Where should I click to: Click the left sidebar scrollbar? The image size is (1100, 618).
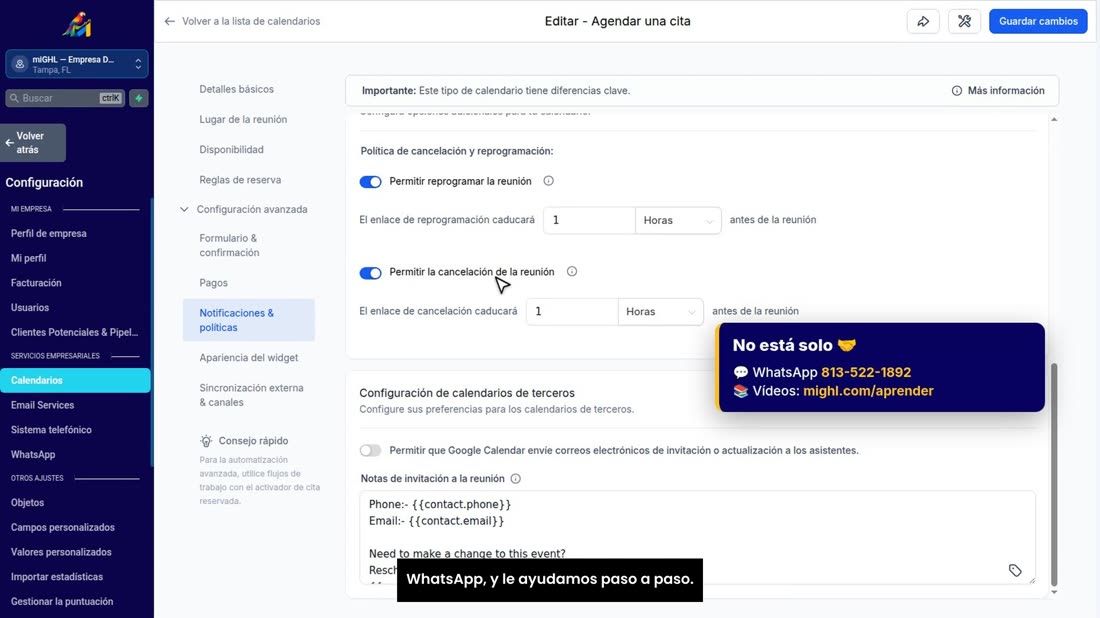152,330
